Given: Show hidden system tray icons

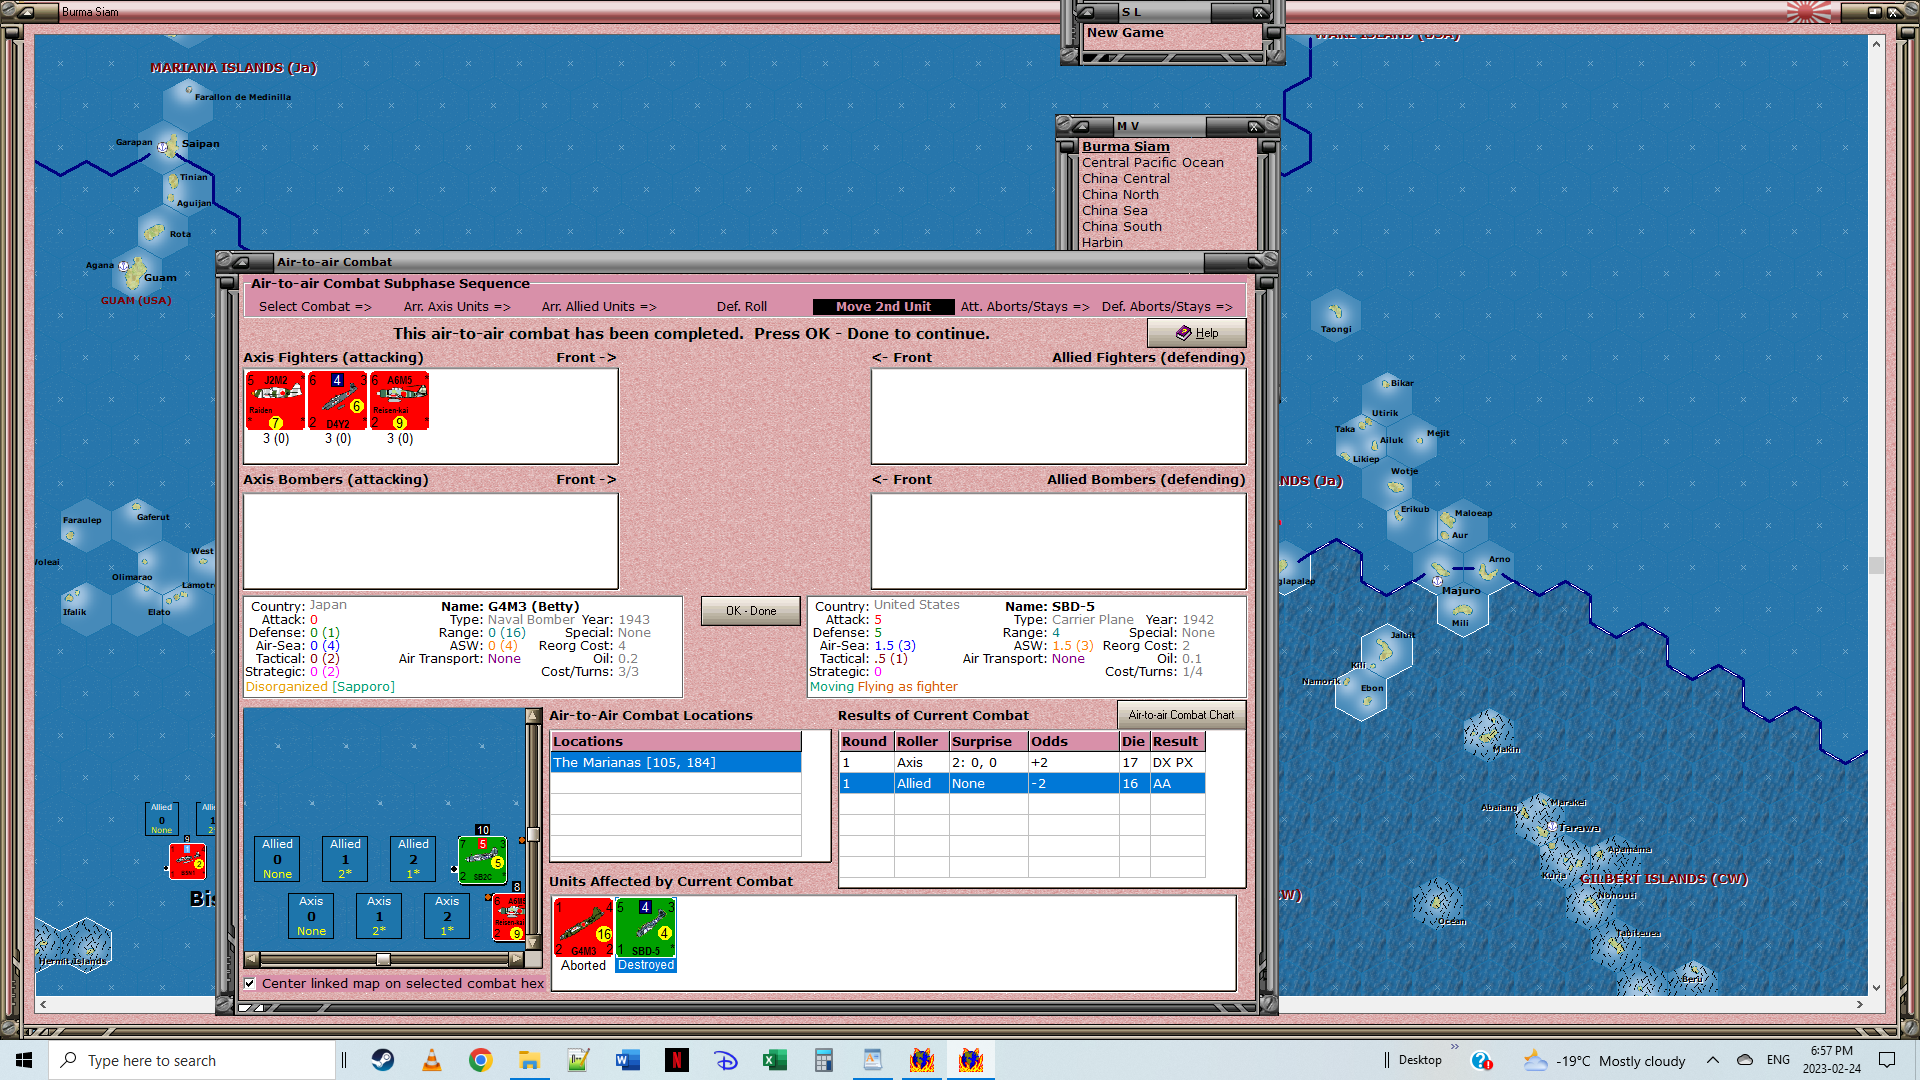Looking at the screenshot, I should 1713,1060.
